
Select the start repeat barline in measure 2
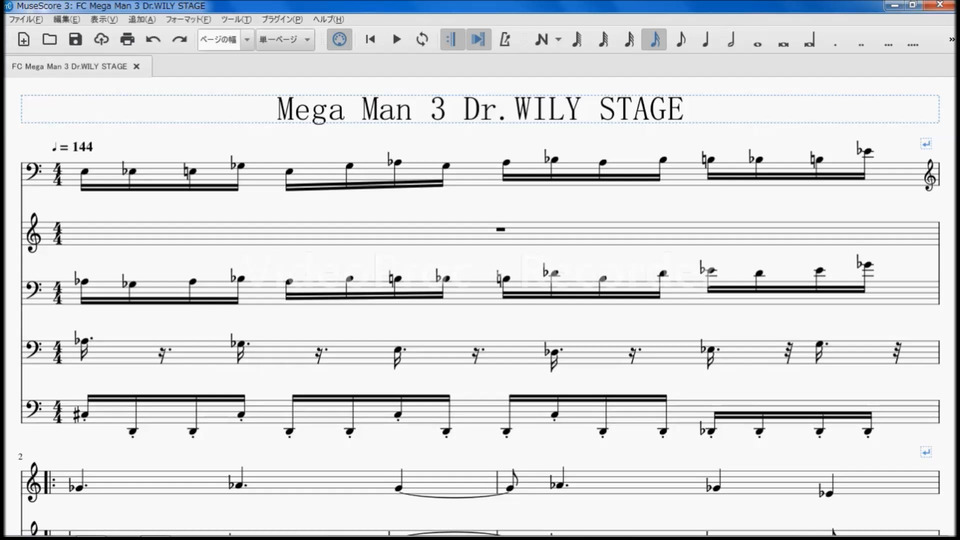(x=49, y=484)
